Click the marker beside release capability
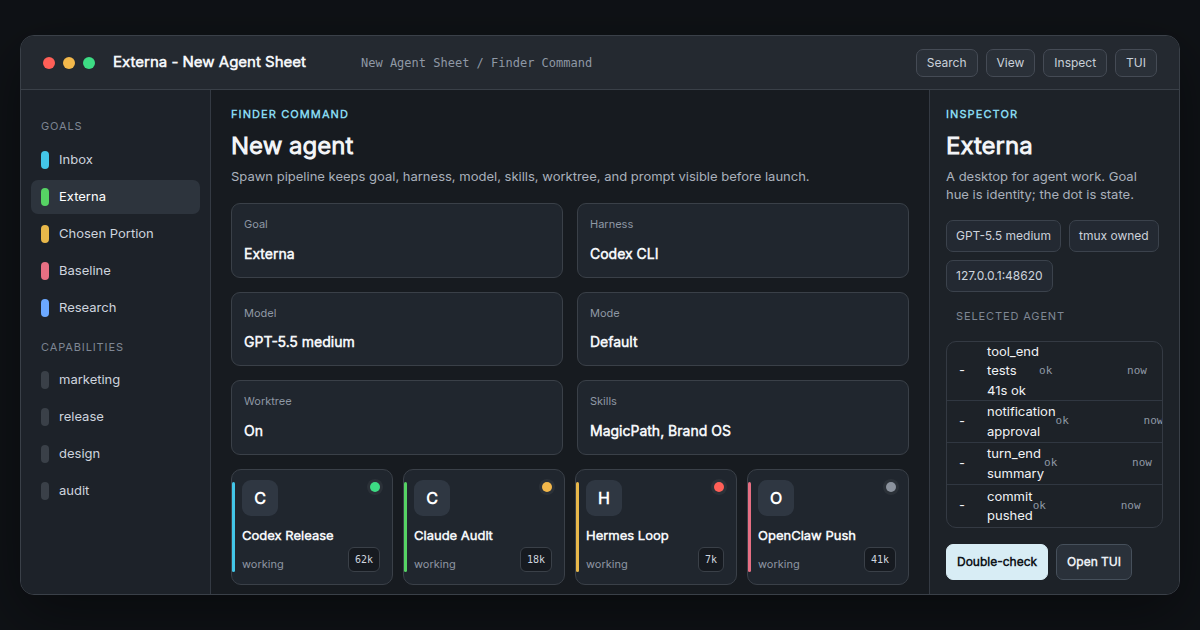The width and height of the screenshot is (1200, 630). (45, 417)
